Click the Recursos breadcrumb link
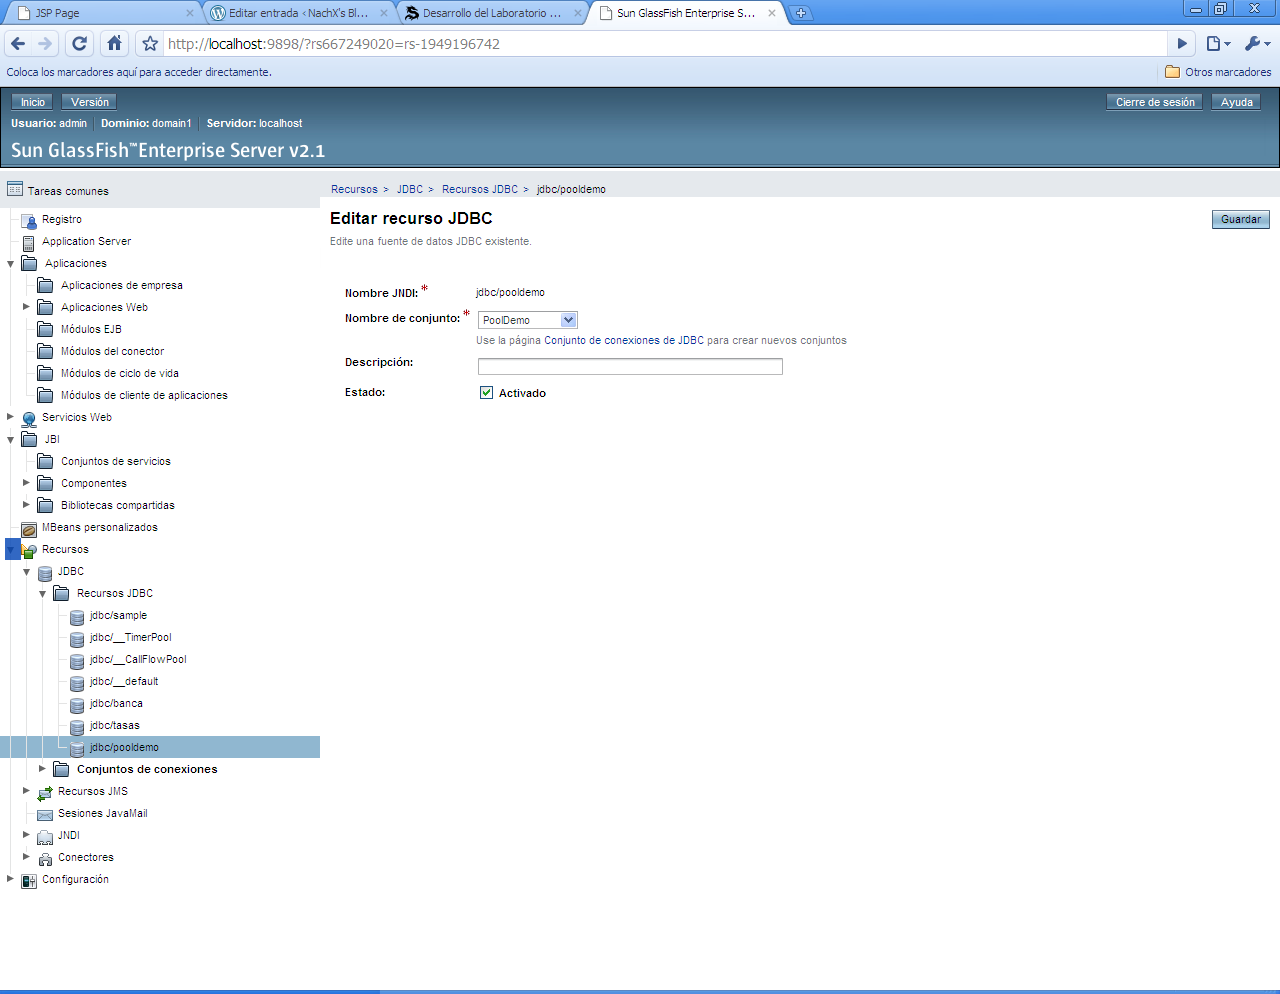Viewport: 1280px width, 994px height. 354,189
